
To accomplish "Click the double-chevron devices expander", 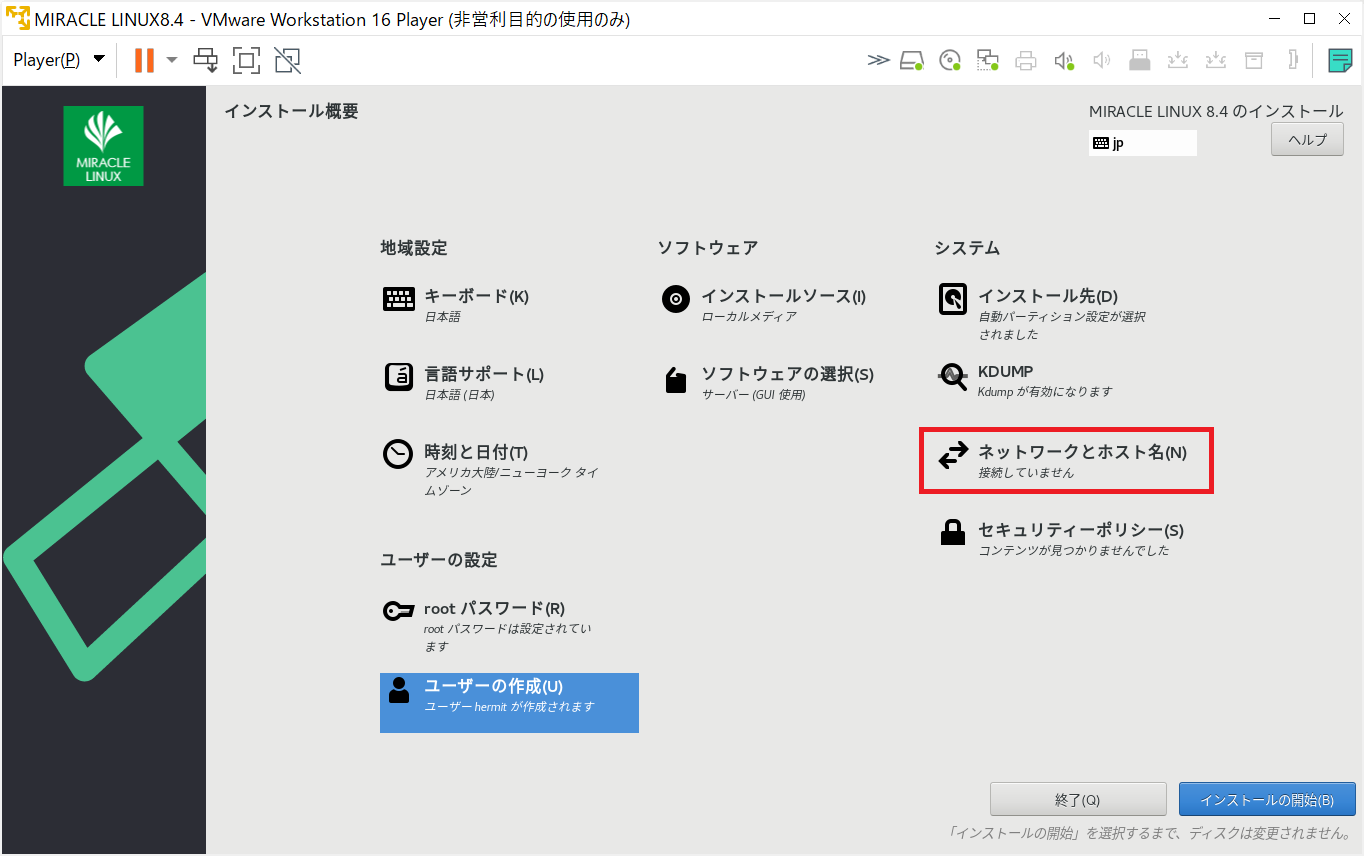I will 878,60.
